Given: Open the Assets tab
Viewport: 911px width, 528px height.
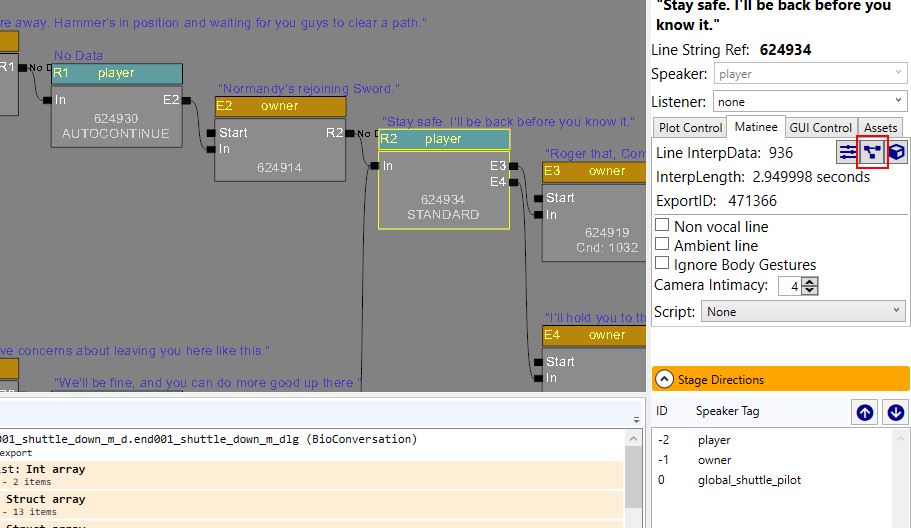Looking at the screenshot, I should click(x=880, y=127).
